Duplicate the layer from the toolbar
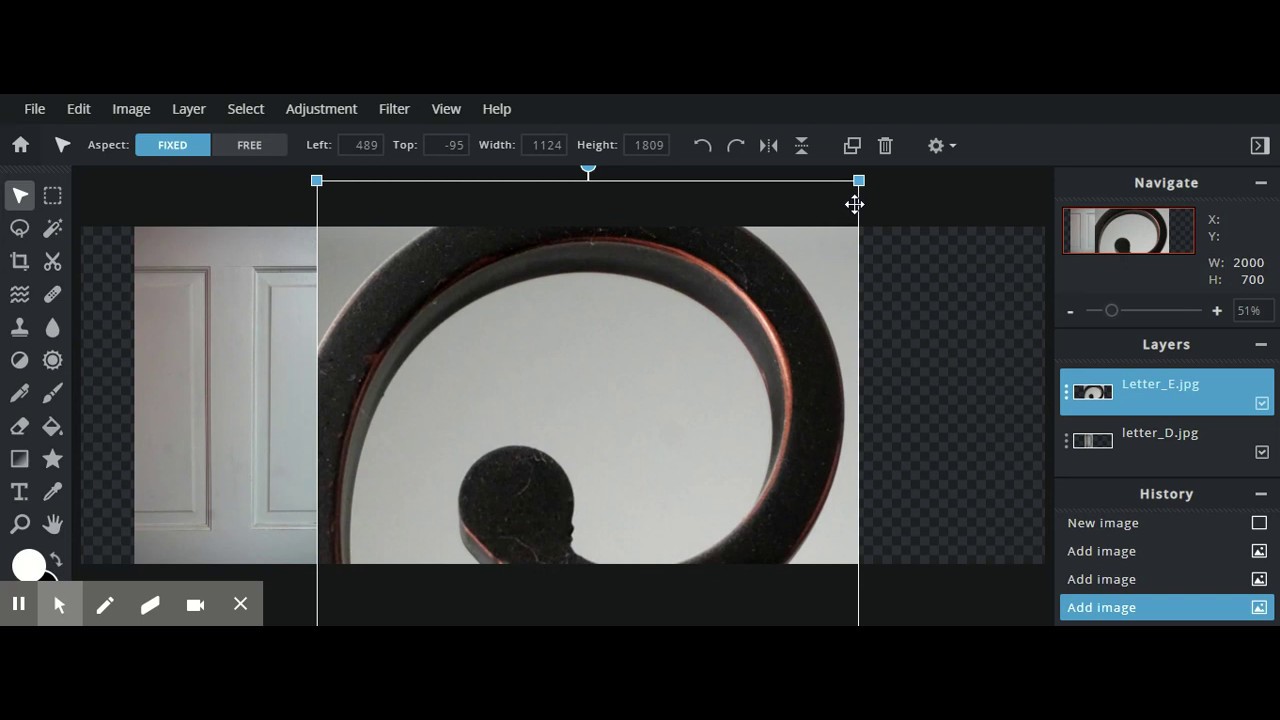 852,146
